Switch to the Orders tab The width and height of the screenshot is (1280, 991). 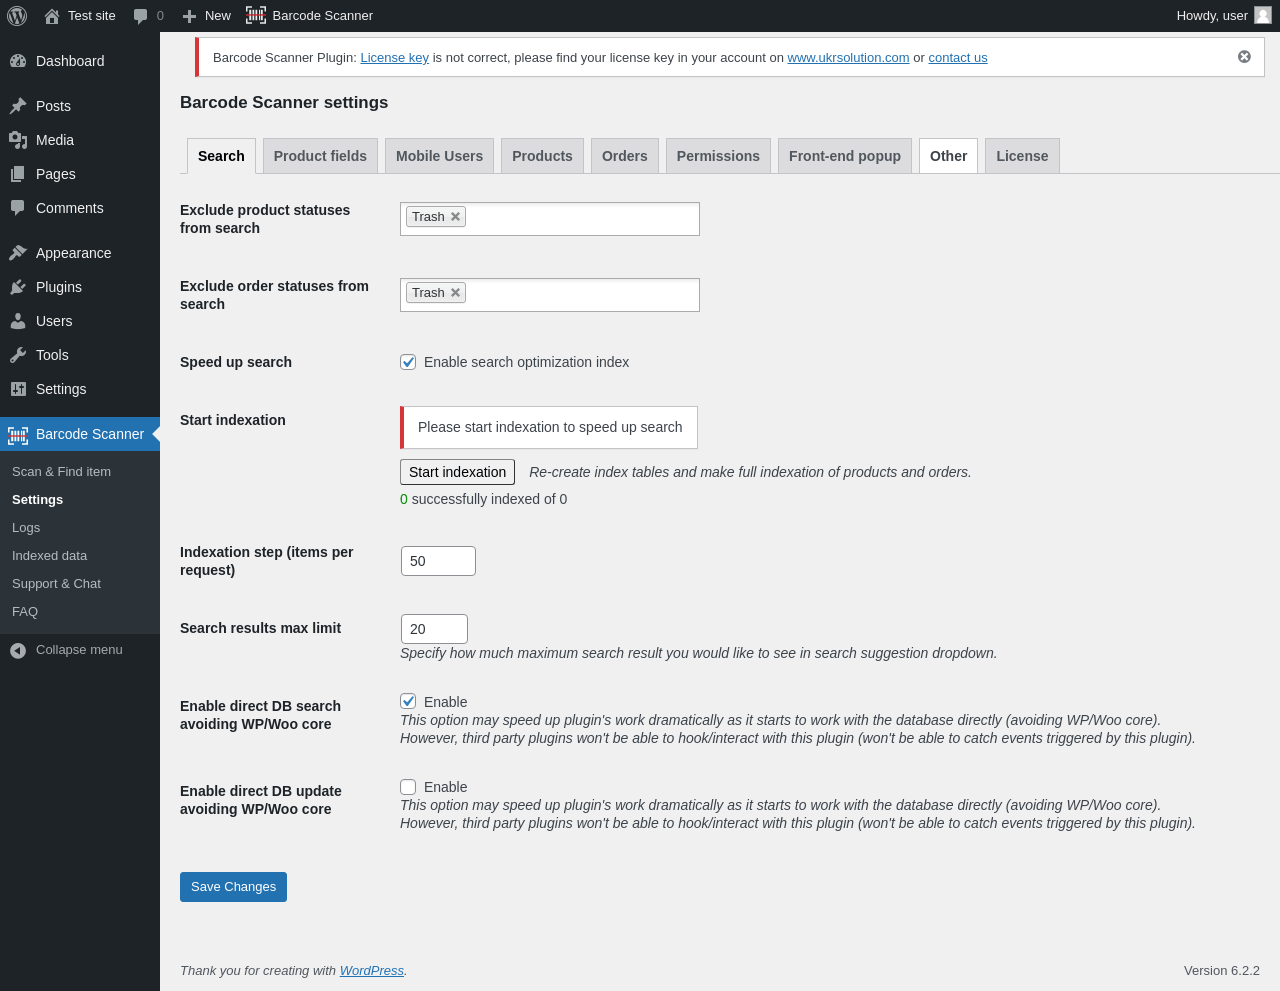pos(625,156)
